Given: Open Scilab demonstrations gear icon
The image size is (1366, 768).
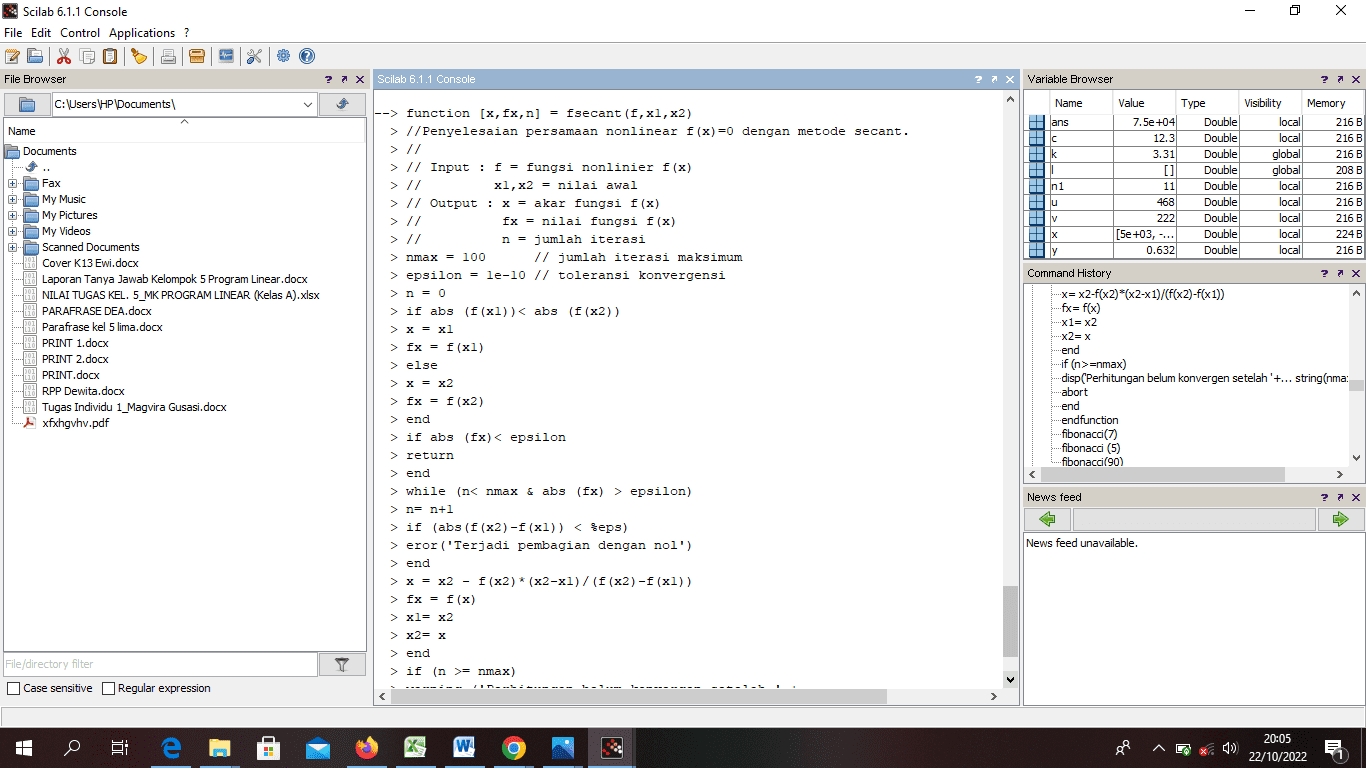Looking at the screenshot, I should [284, 56].
